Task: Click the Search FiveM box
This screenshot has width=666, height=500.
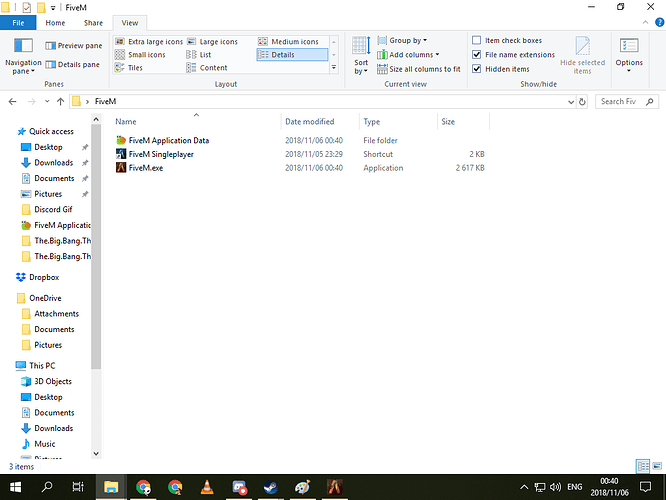Action: click(x=626, y=102)
